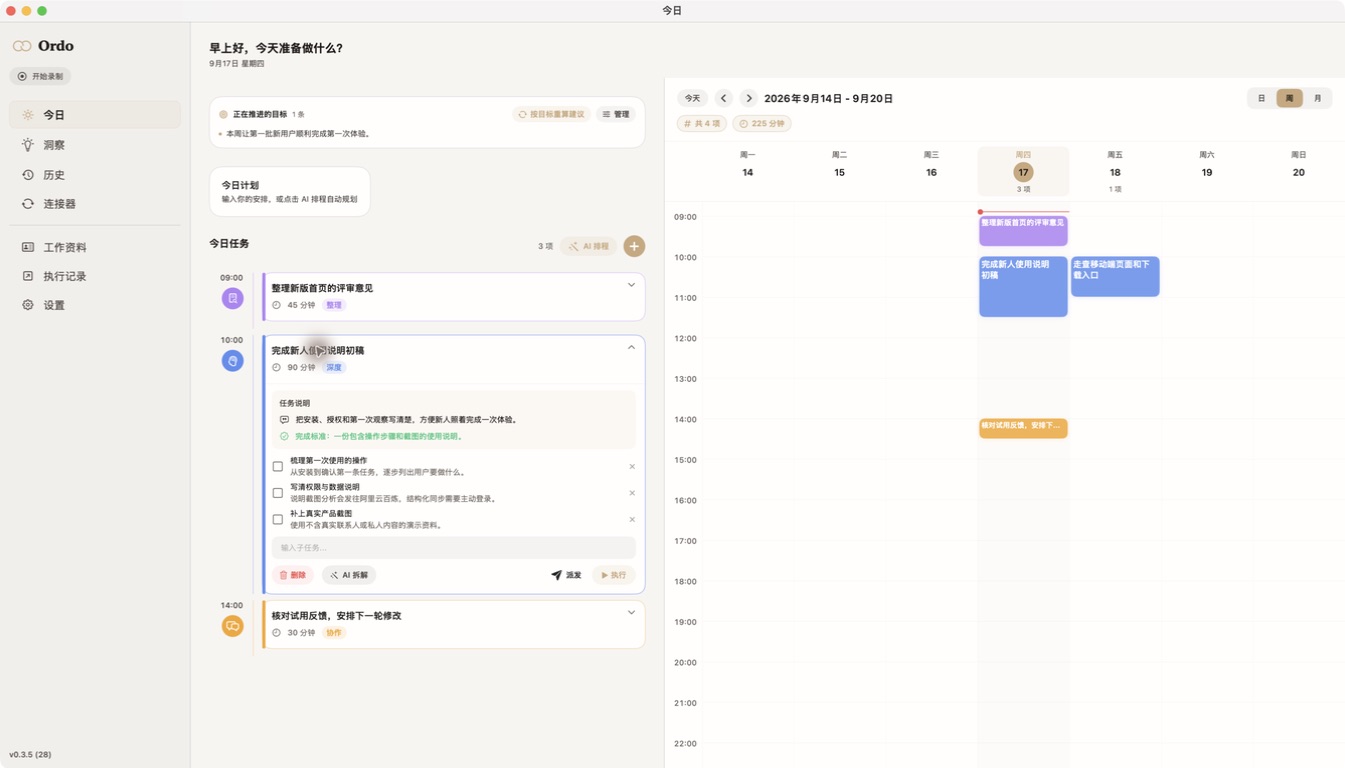Click the red 删除 trash button
1345x768 pixels.
293,575
